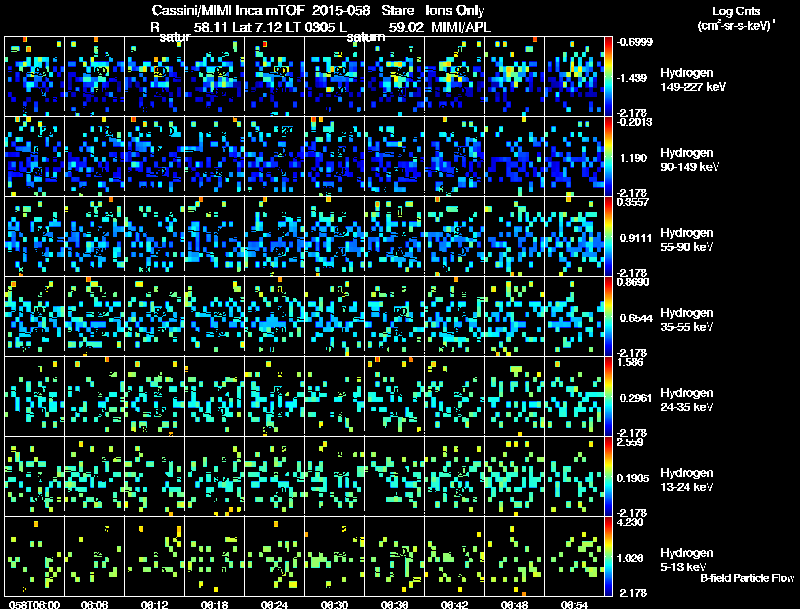Click the 06:54 time axis label
This screenshot has width=800, height=609.
click(574, 604)
